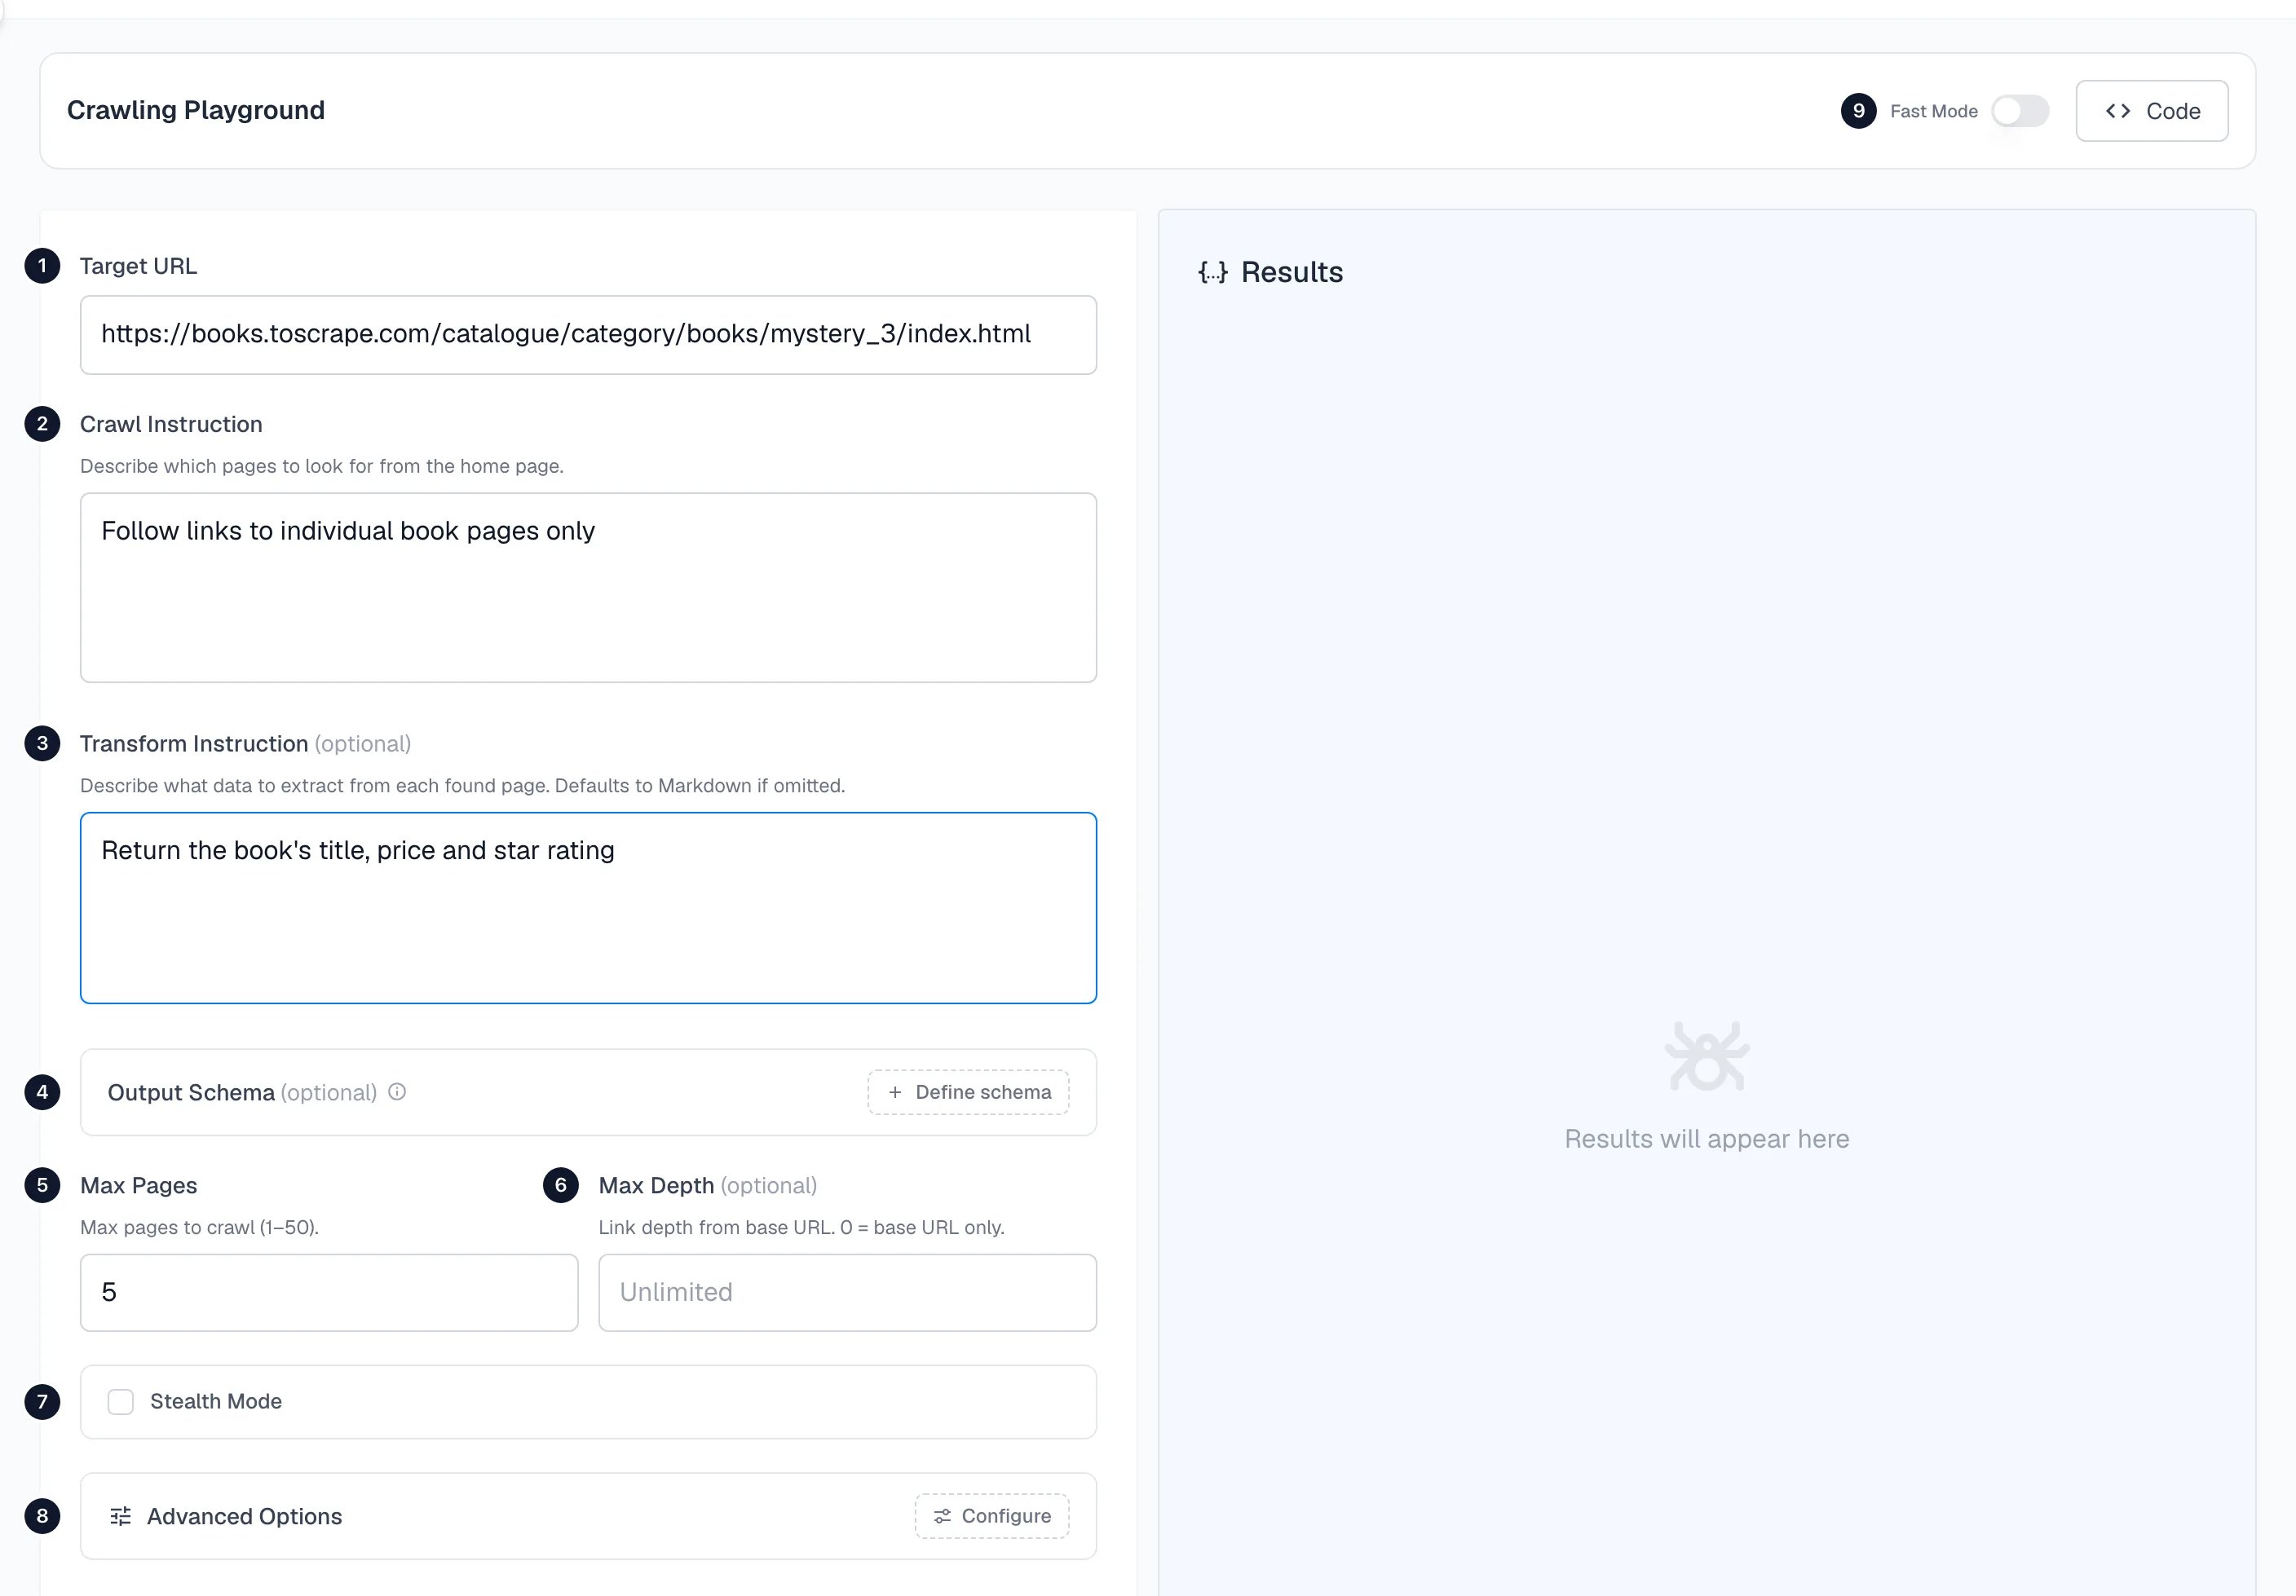Screen dimensions: 2296x1596
Task: Click into the Transform Instruction text area
Action: coord(588,908)
